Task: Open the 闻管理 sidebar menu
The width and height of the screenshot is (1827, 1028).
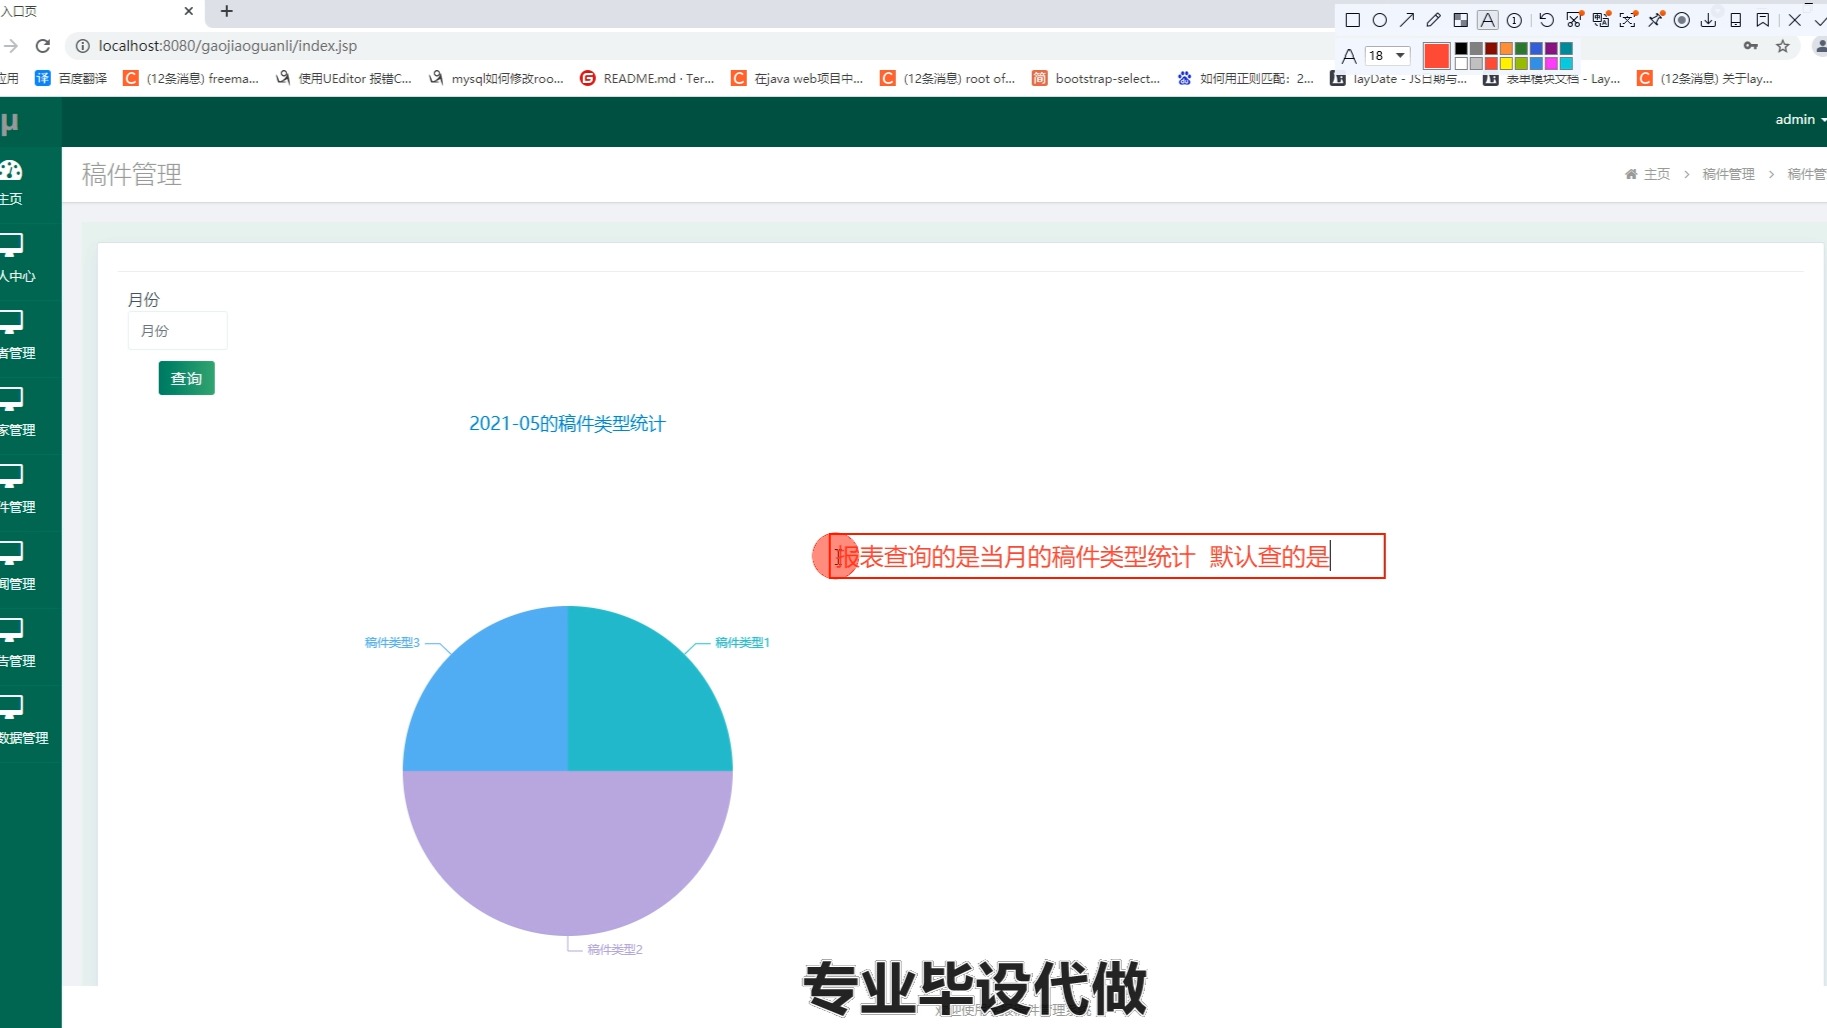Action: (x=17, y=567)
